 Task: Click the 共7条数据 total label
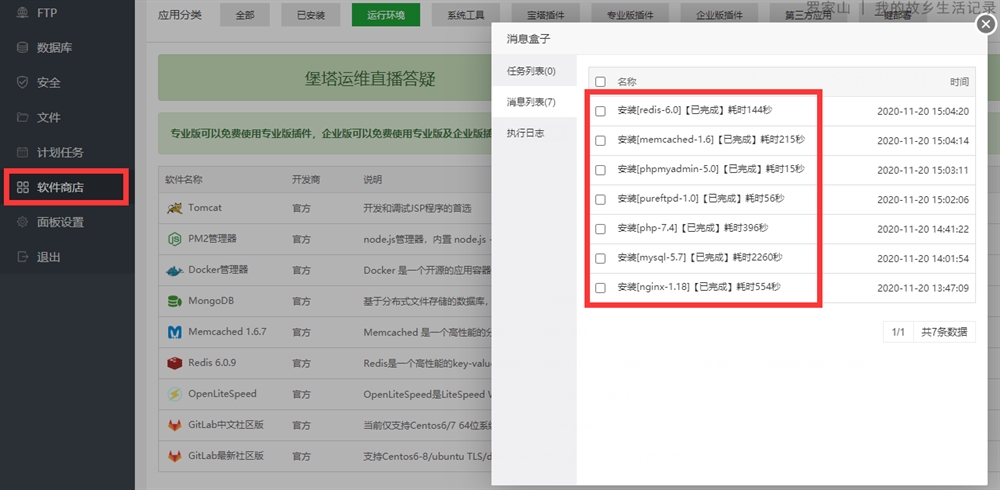pyautogui.click(x=944, y=332)
